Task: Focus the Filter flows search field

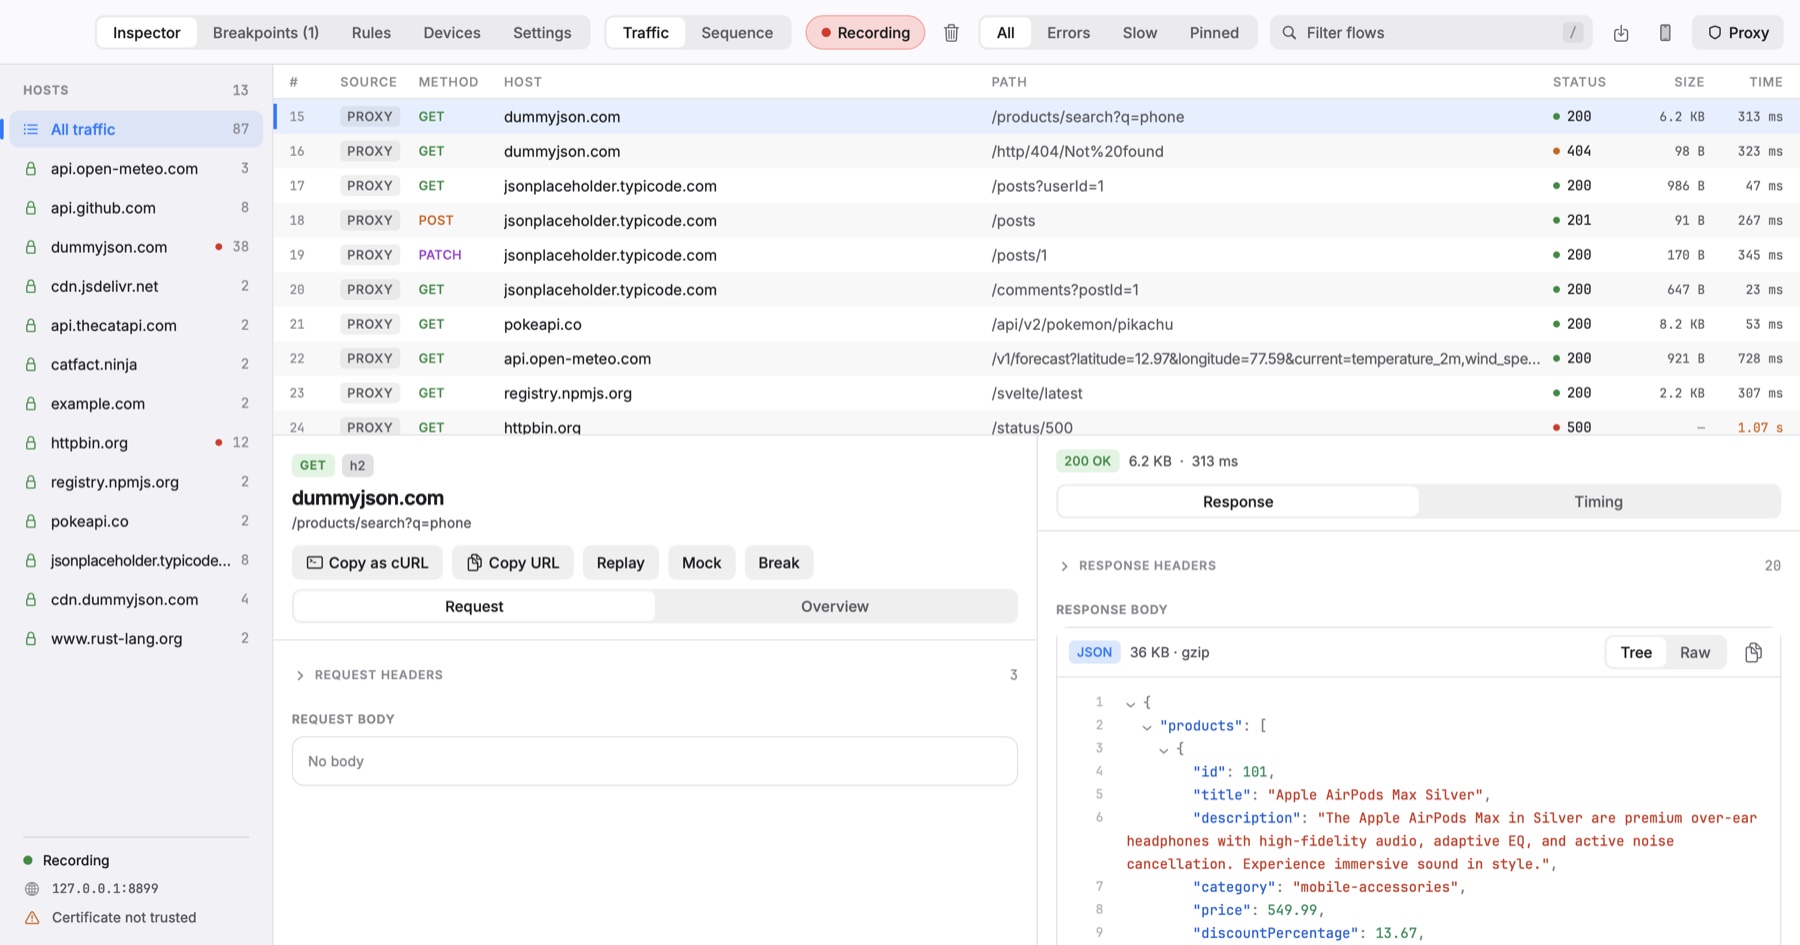Action: (1431, 33)
